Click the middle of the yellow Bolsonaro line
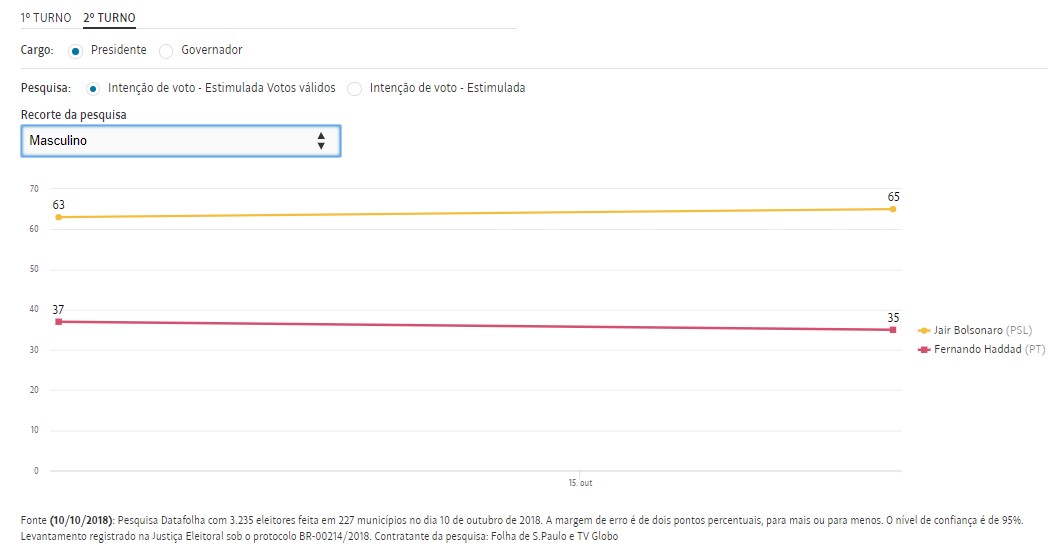Viewport: 1048px width, 547px height. 475,213
